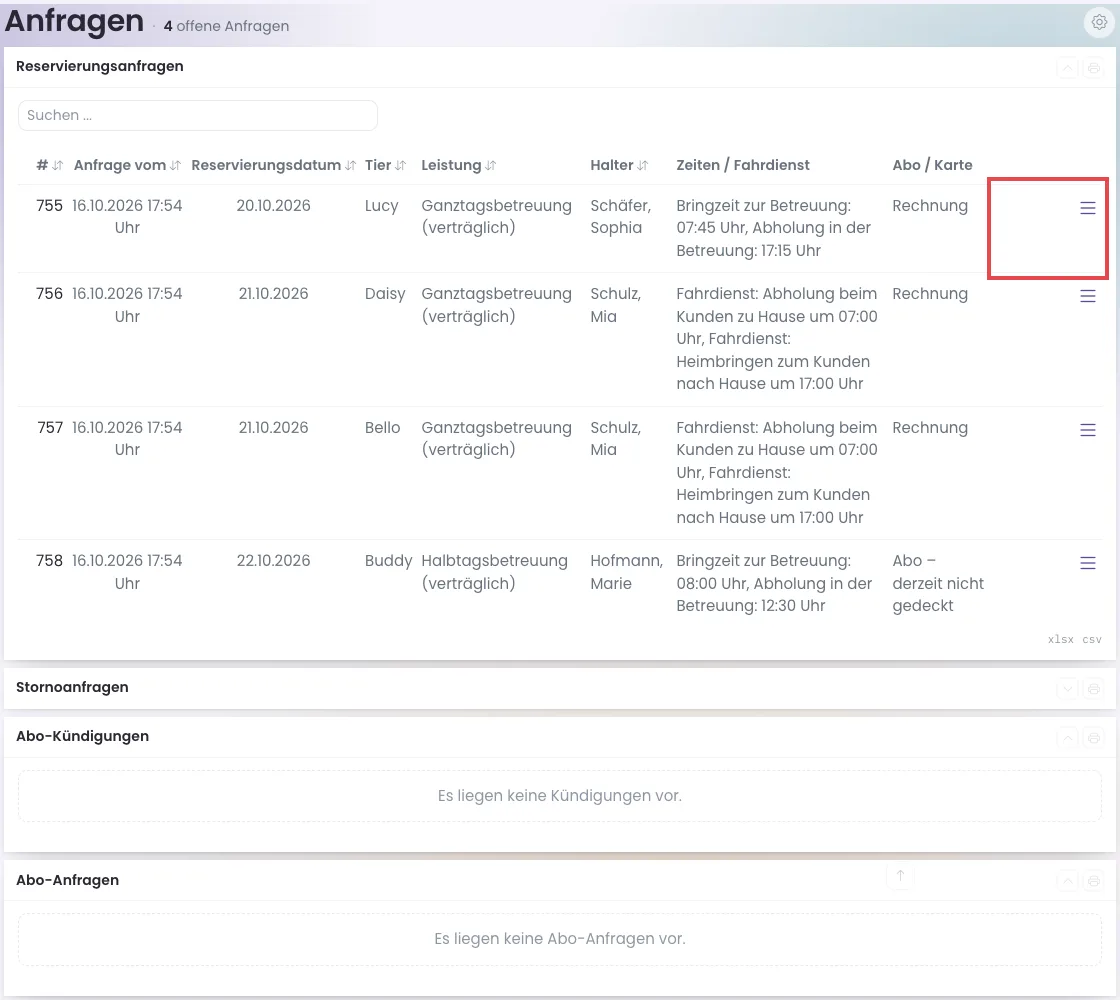Print the Reservierungsanfragen section
Image resolution: width=1120 pixels, height=1000 pixels.
click(1094, 69)
